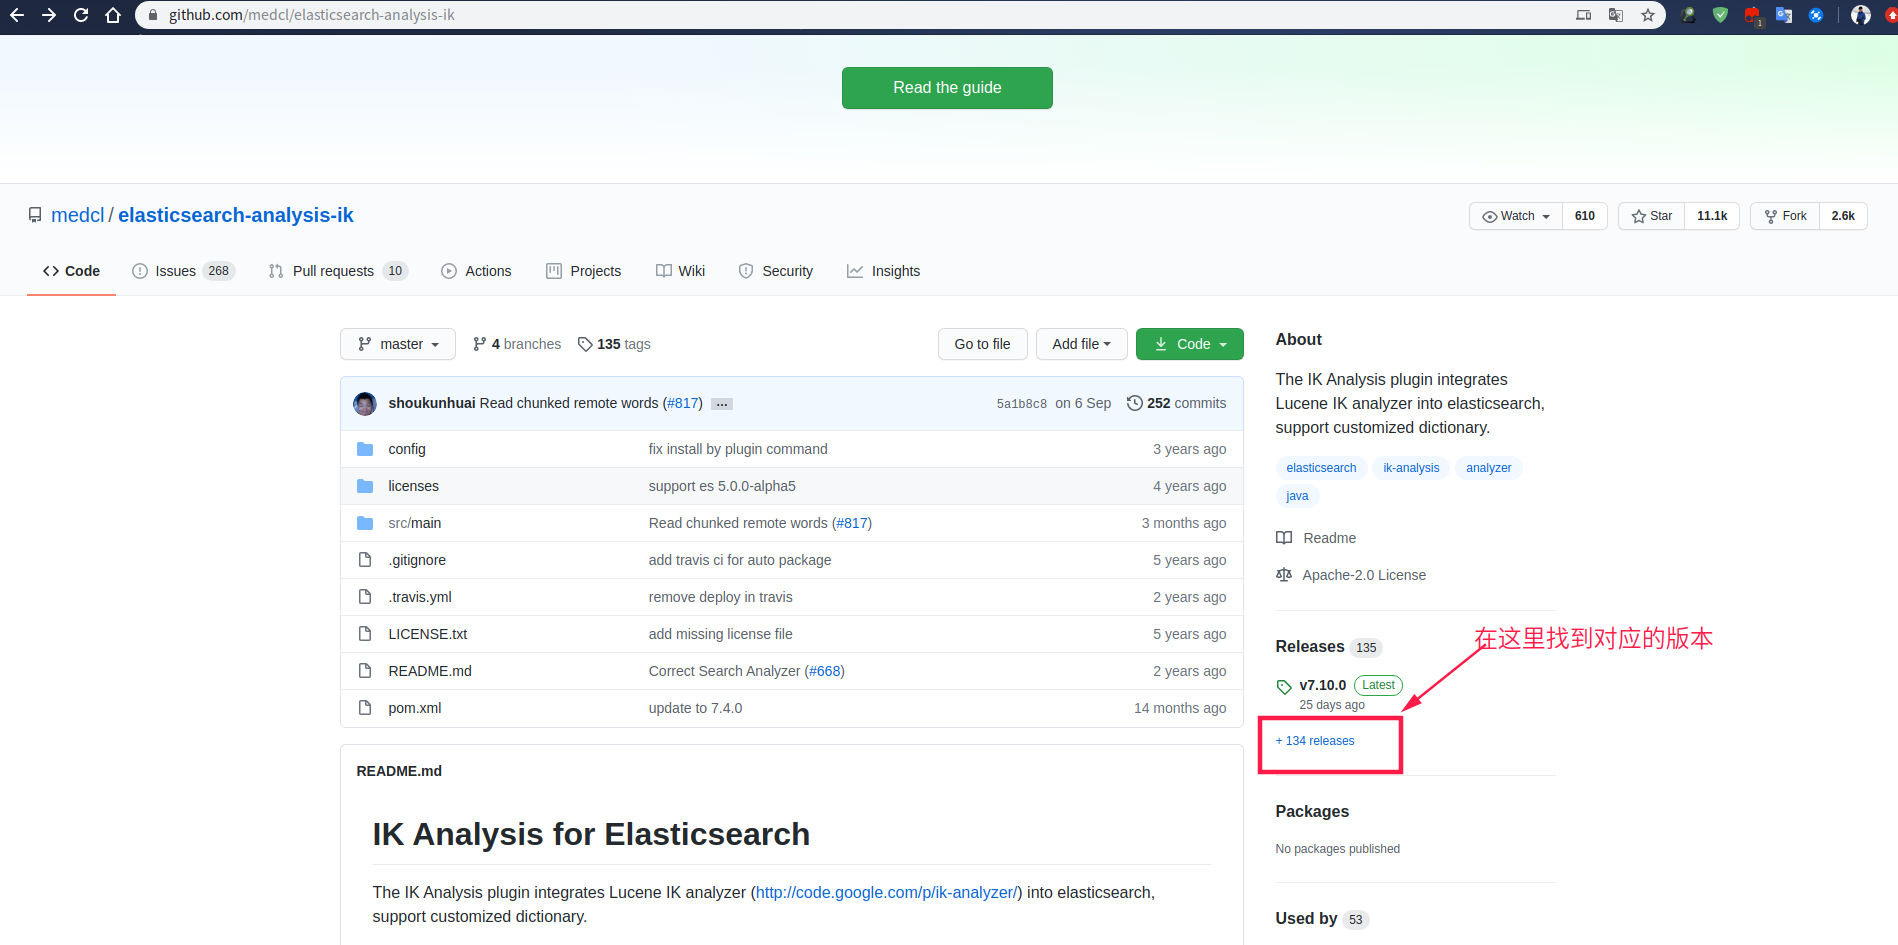Open the Projects tab
The width and height of the screenshot is (1898, 945).
(x=583, y=271)
